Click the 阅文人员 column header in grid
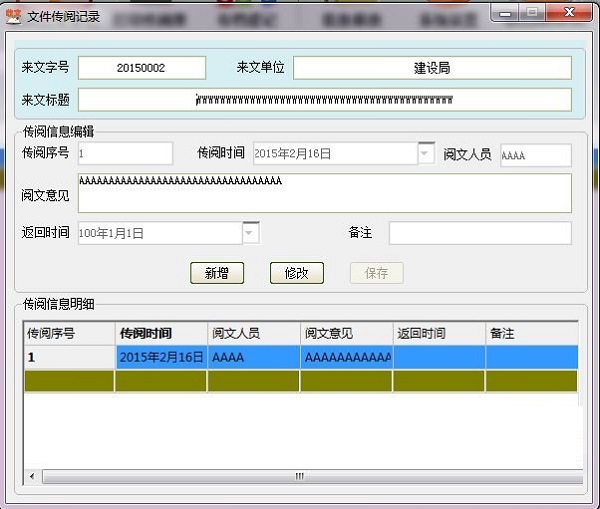Screen dimensions: 600x509 (254, 333)
